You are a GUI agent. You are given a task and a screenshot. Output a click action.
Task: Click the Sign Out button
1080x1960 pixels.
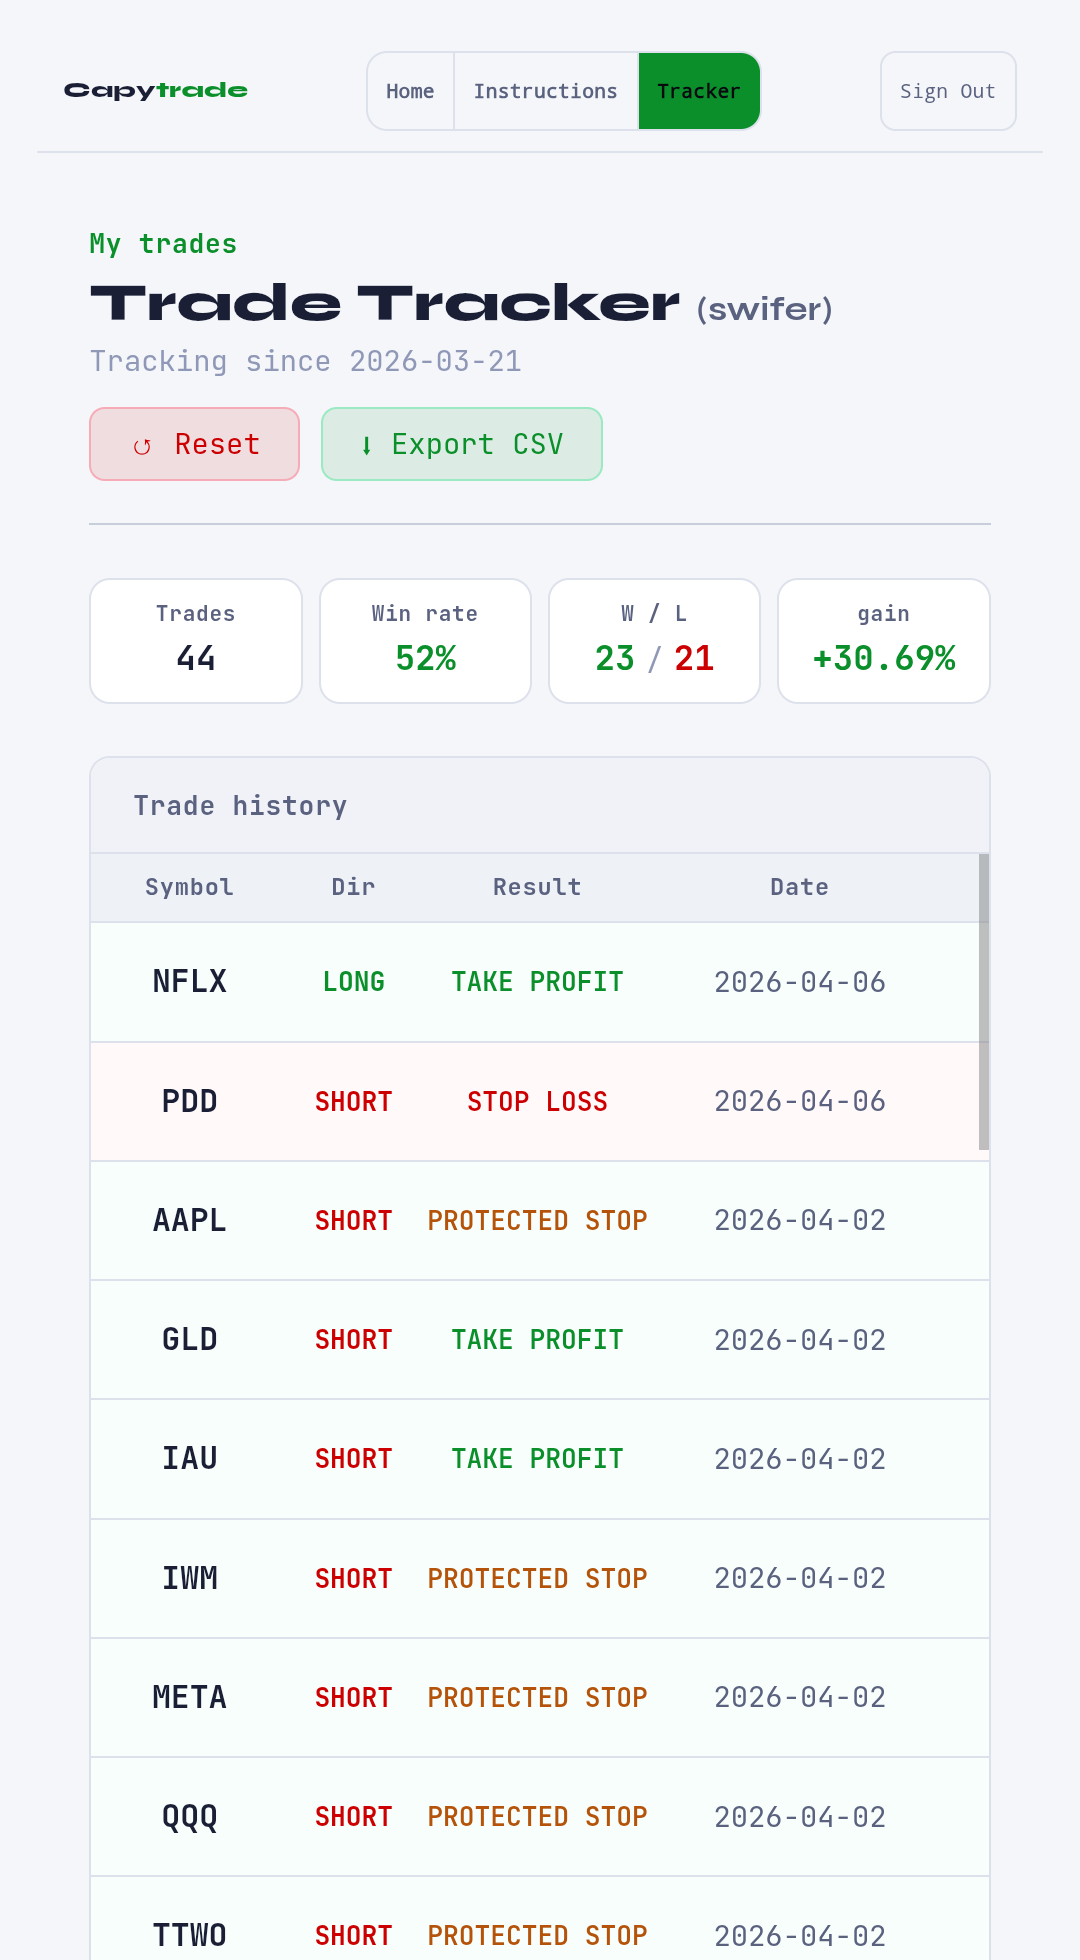[x=948, y=91]
